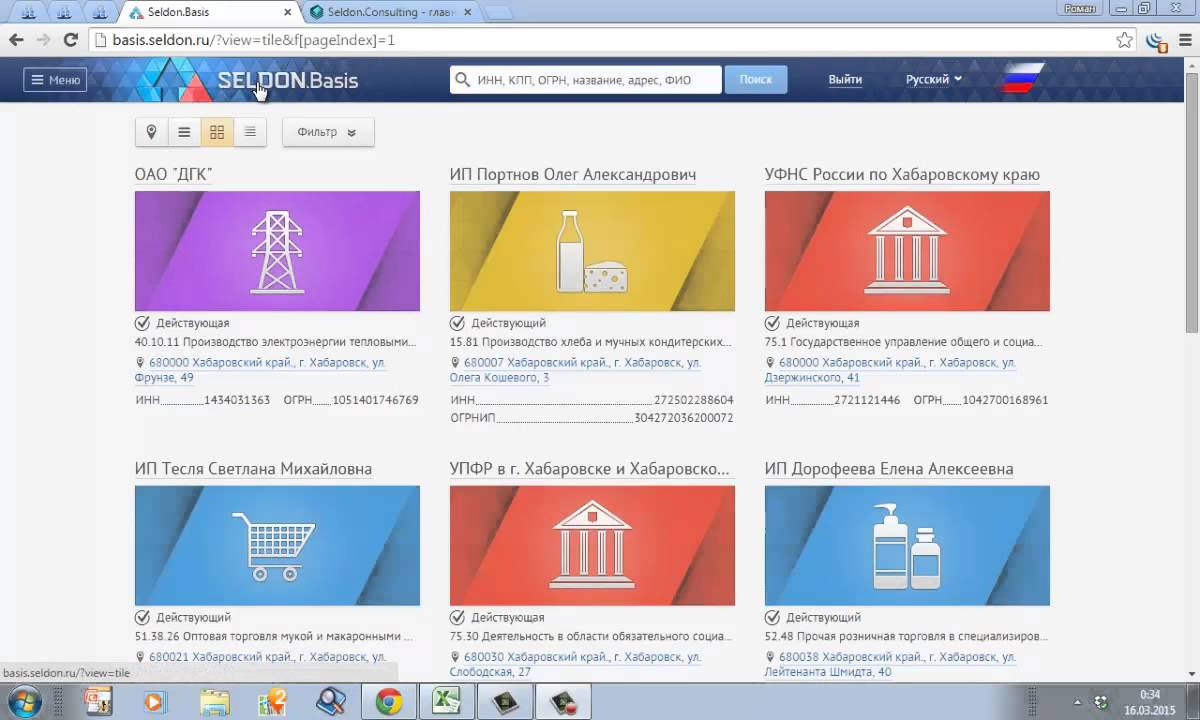Open ОАО "ДГК" company title
1200x720 pixels.
[174, 175]
